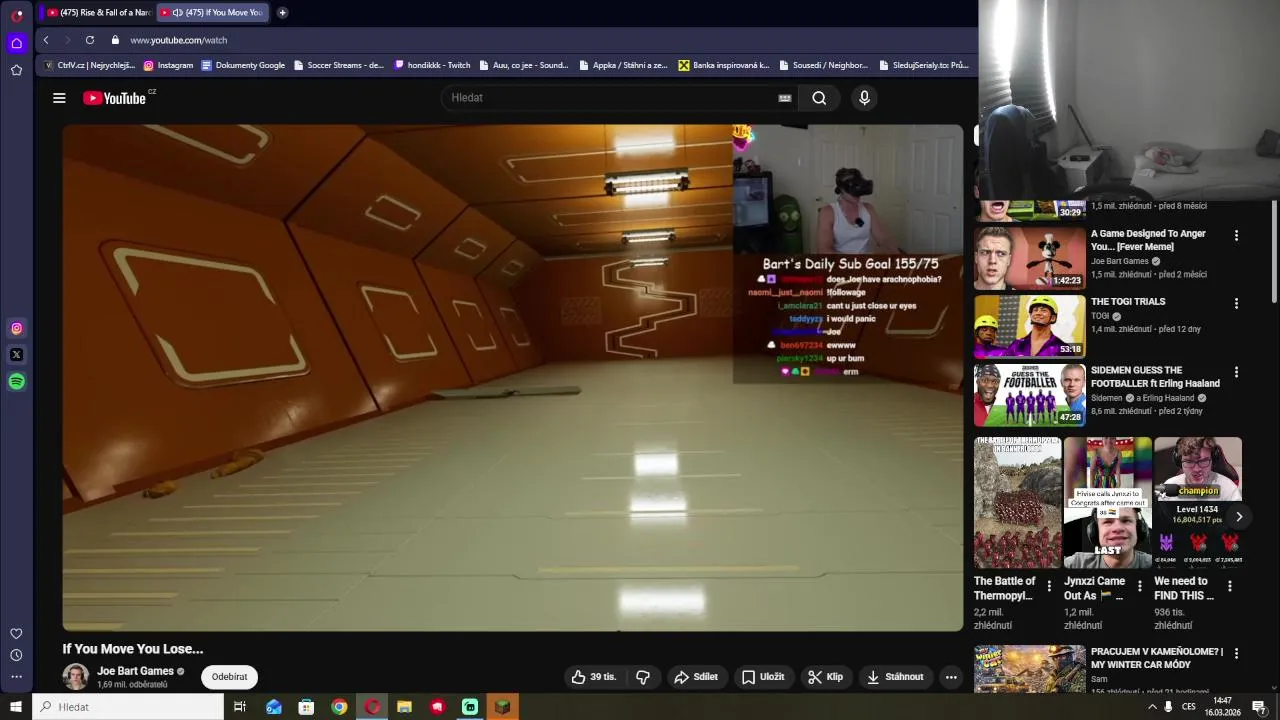Screen dimensions: 1280x720
Task: Open more actions menu beside Stáhnout
Action: 951,677
